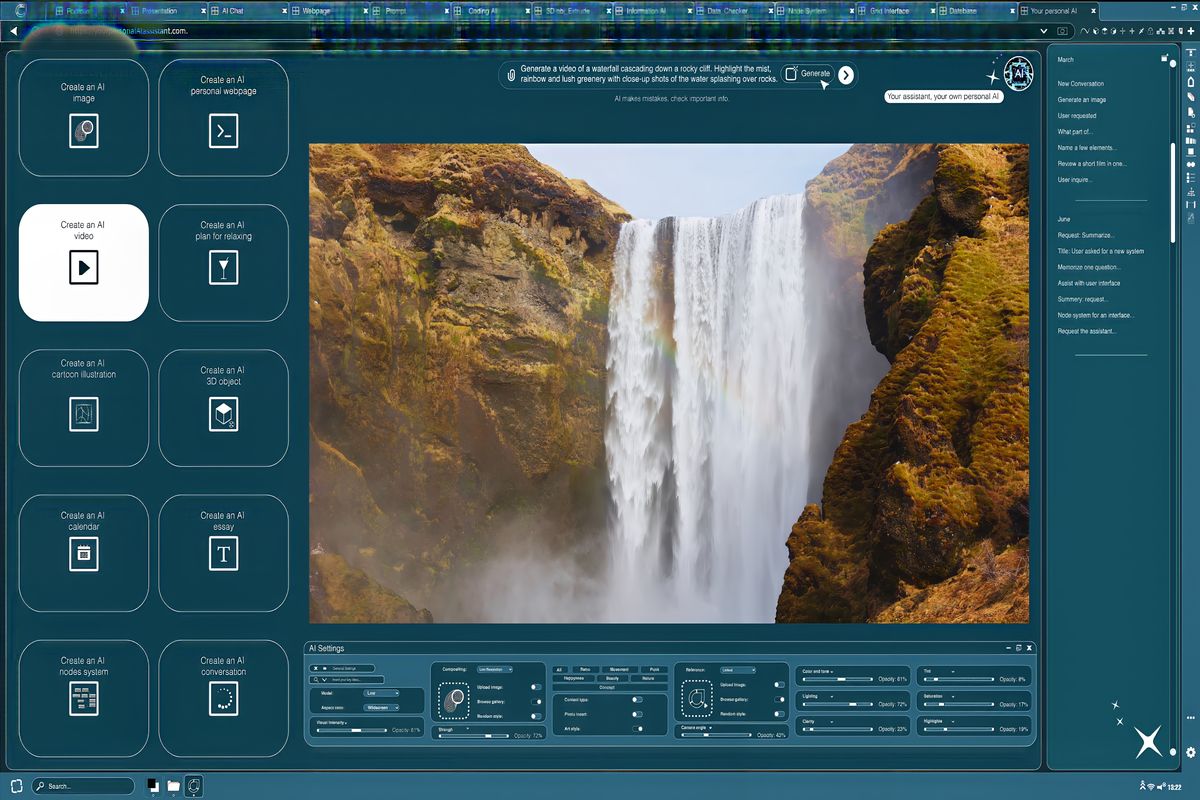Image resolution: width=1200 pixels, height=800 pixels.
Task: Open the Create an AI video tool
Action: tap(83, 262)
